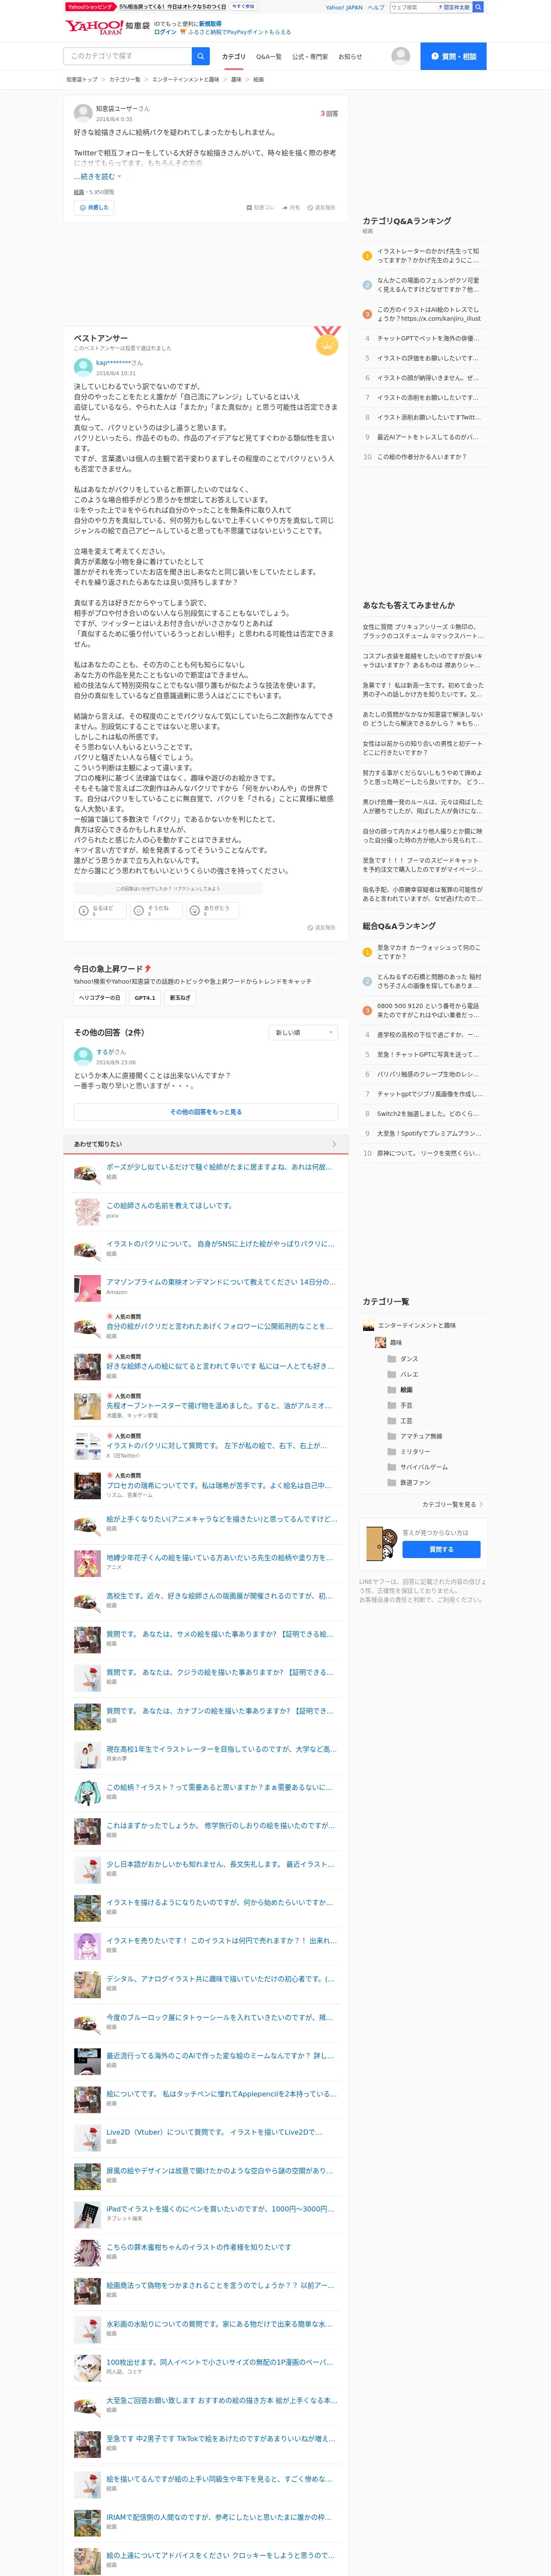The width and height of the screenshot is (551, 2576).
Task: Click the なるほど reaction face
Action: pyautogui.click(x=84, y=910)
